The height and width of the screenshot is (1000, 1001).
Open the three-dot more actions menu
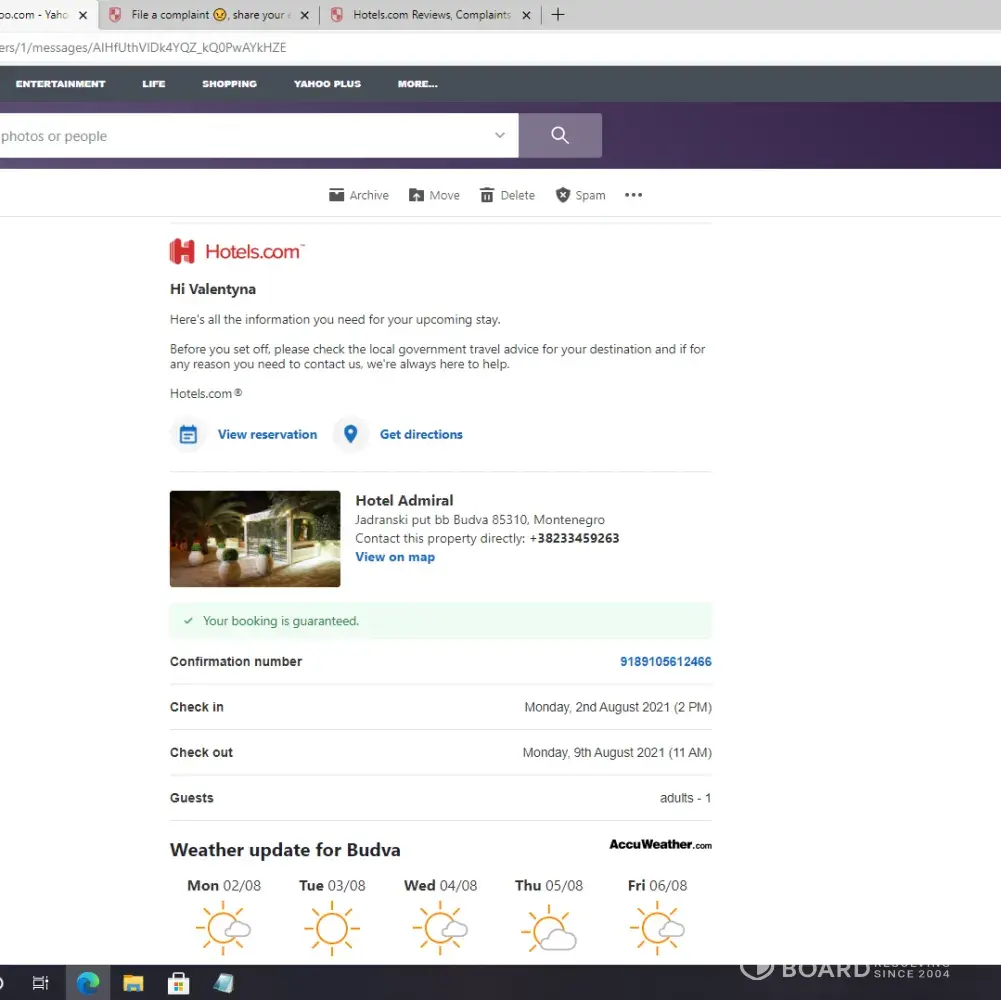[633, 195]
